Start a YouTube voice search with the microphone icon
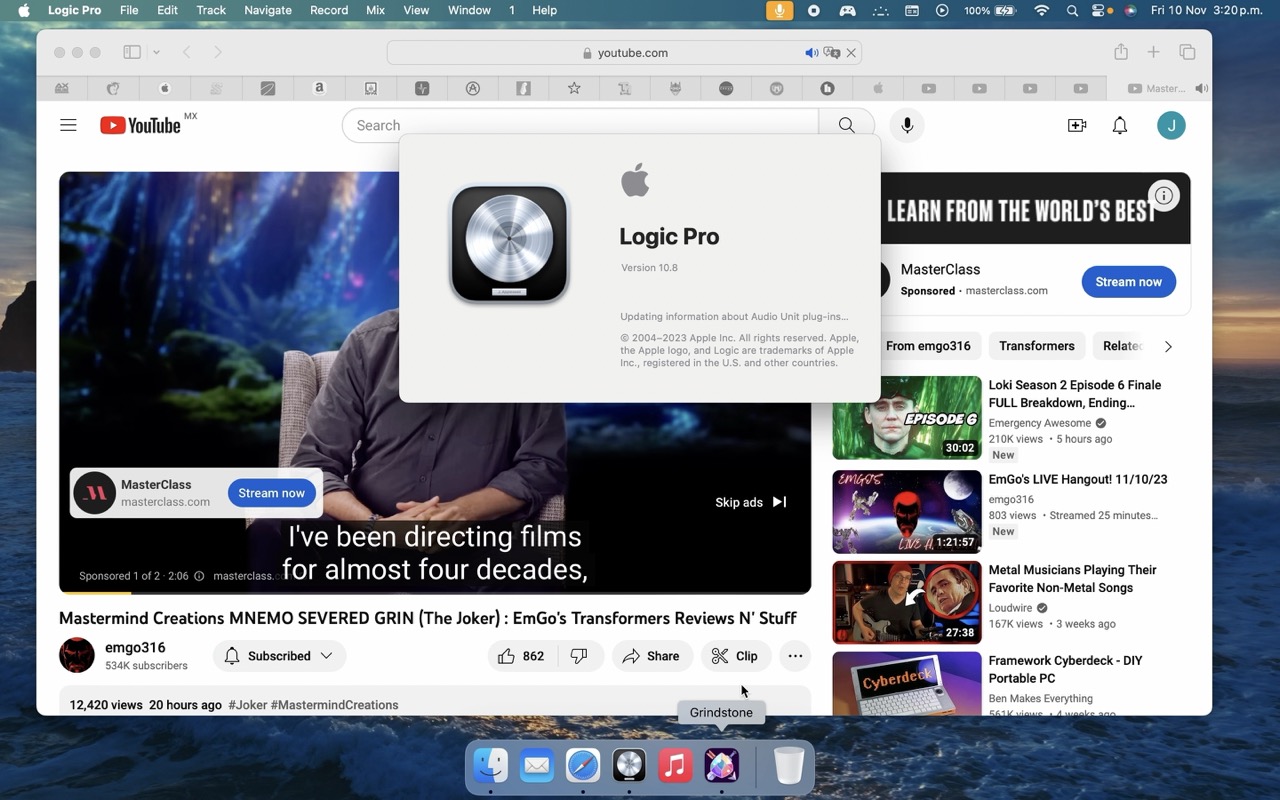The image size is (1280, 800). tap(906, 125)
